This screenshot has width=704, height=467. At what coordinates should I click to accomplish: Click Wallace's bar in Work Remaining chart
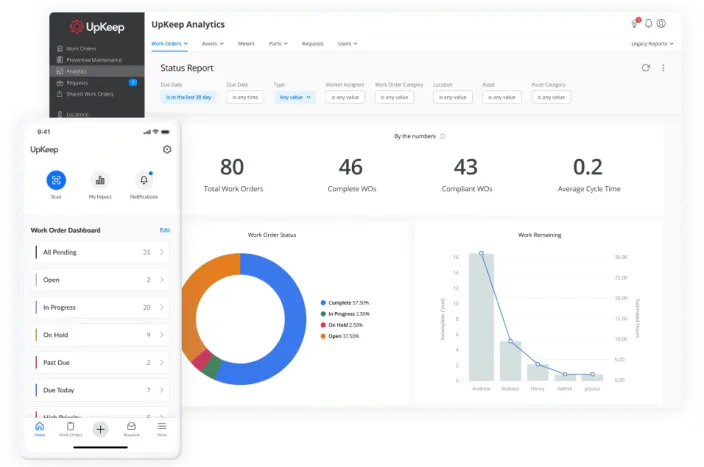coord(510,361)
